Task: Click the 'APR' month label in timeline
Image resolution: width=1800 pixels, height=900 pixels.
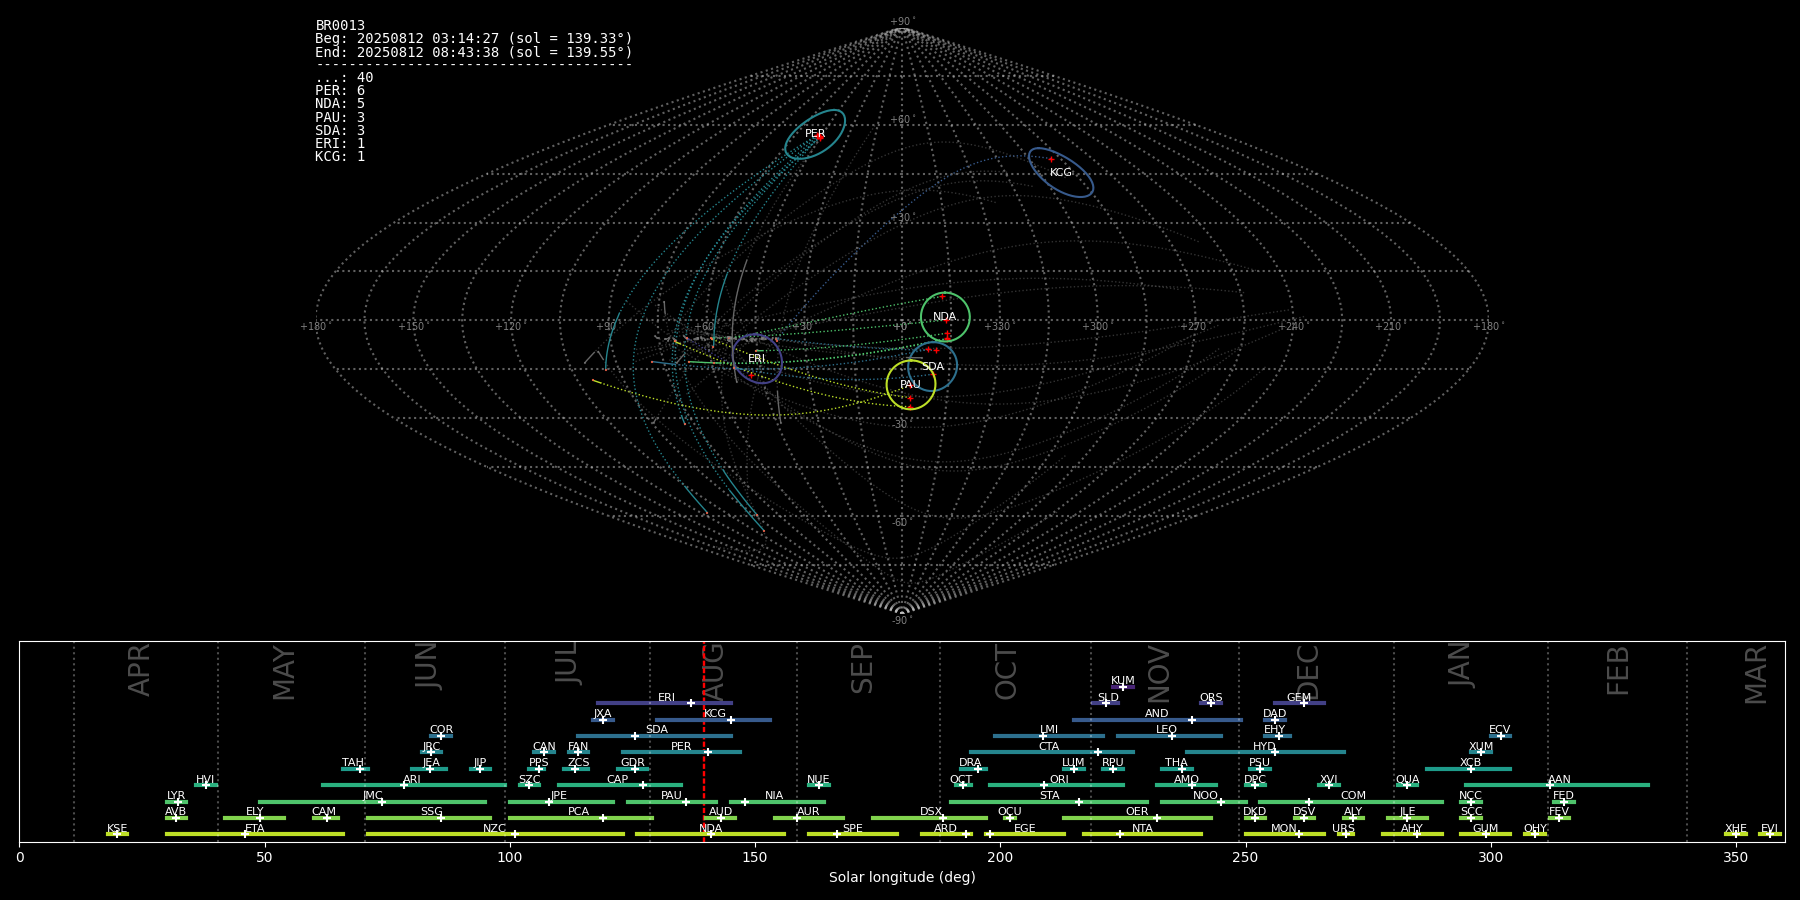Action: coord(140,670)
